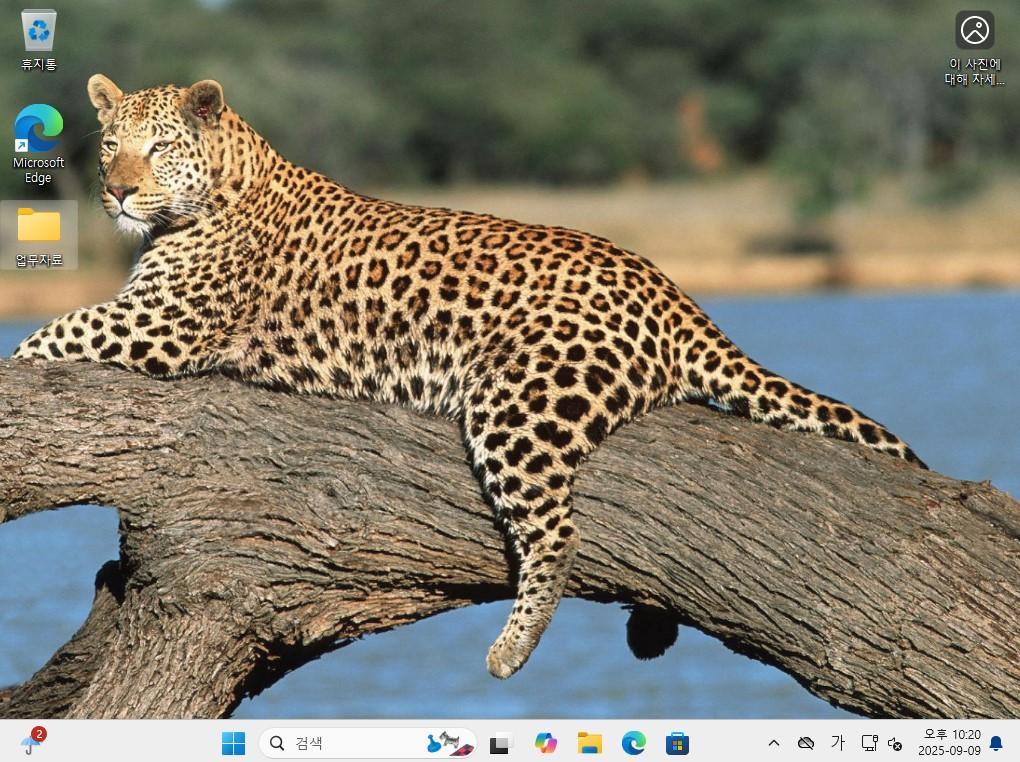Open Microsoft Store from the taskbar
Image resolution: width=1020 pixels, height=762 pixels.
(x=677, y=743)
